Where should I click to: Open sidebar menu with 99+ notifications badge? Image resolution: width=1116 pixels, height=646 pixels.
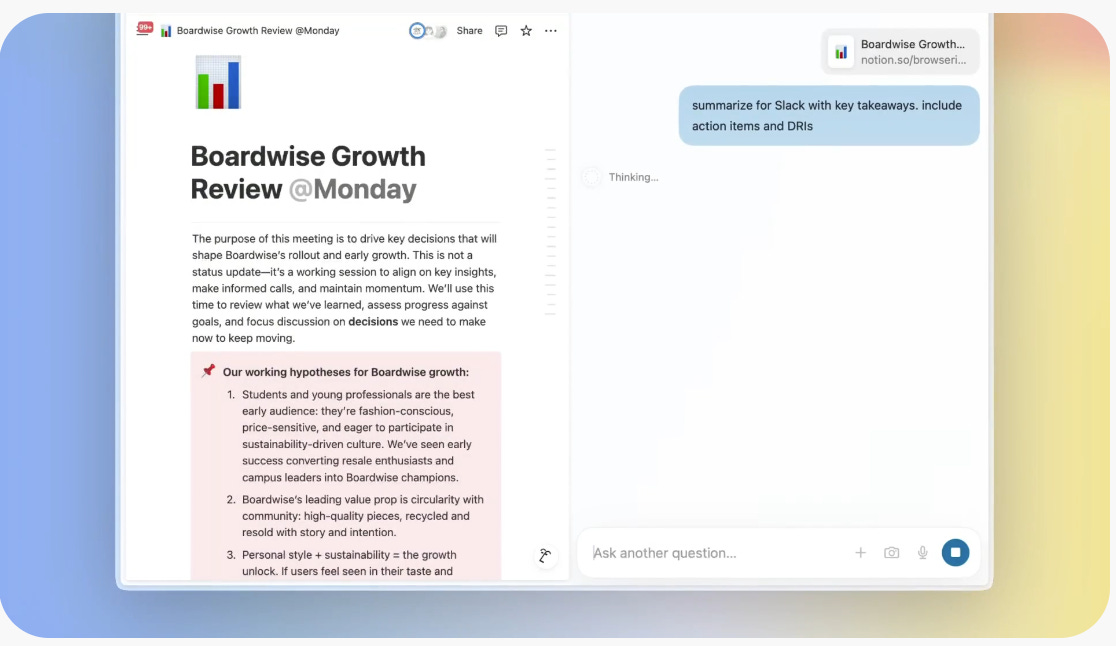[144, 28]
